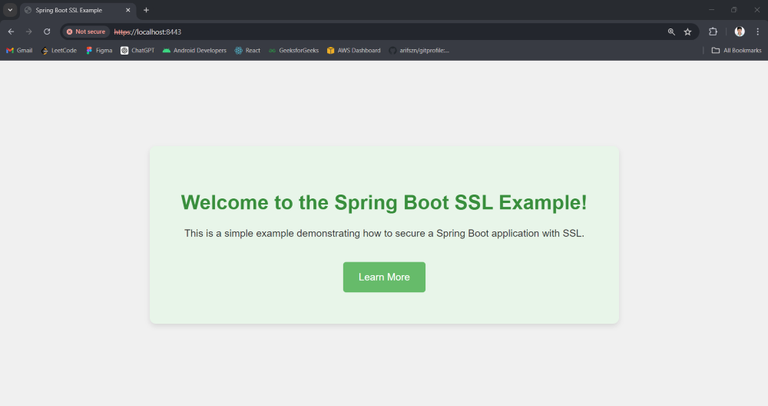Viewport: 768px width, 406px height.
Task: Minimize the browser window
Action: click(x=711, y=10)
